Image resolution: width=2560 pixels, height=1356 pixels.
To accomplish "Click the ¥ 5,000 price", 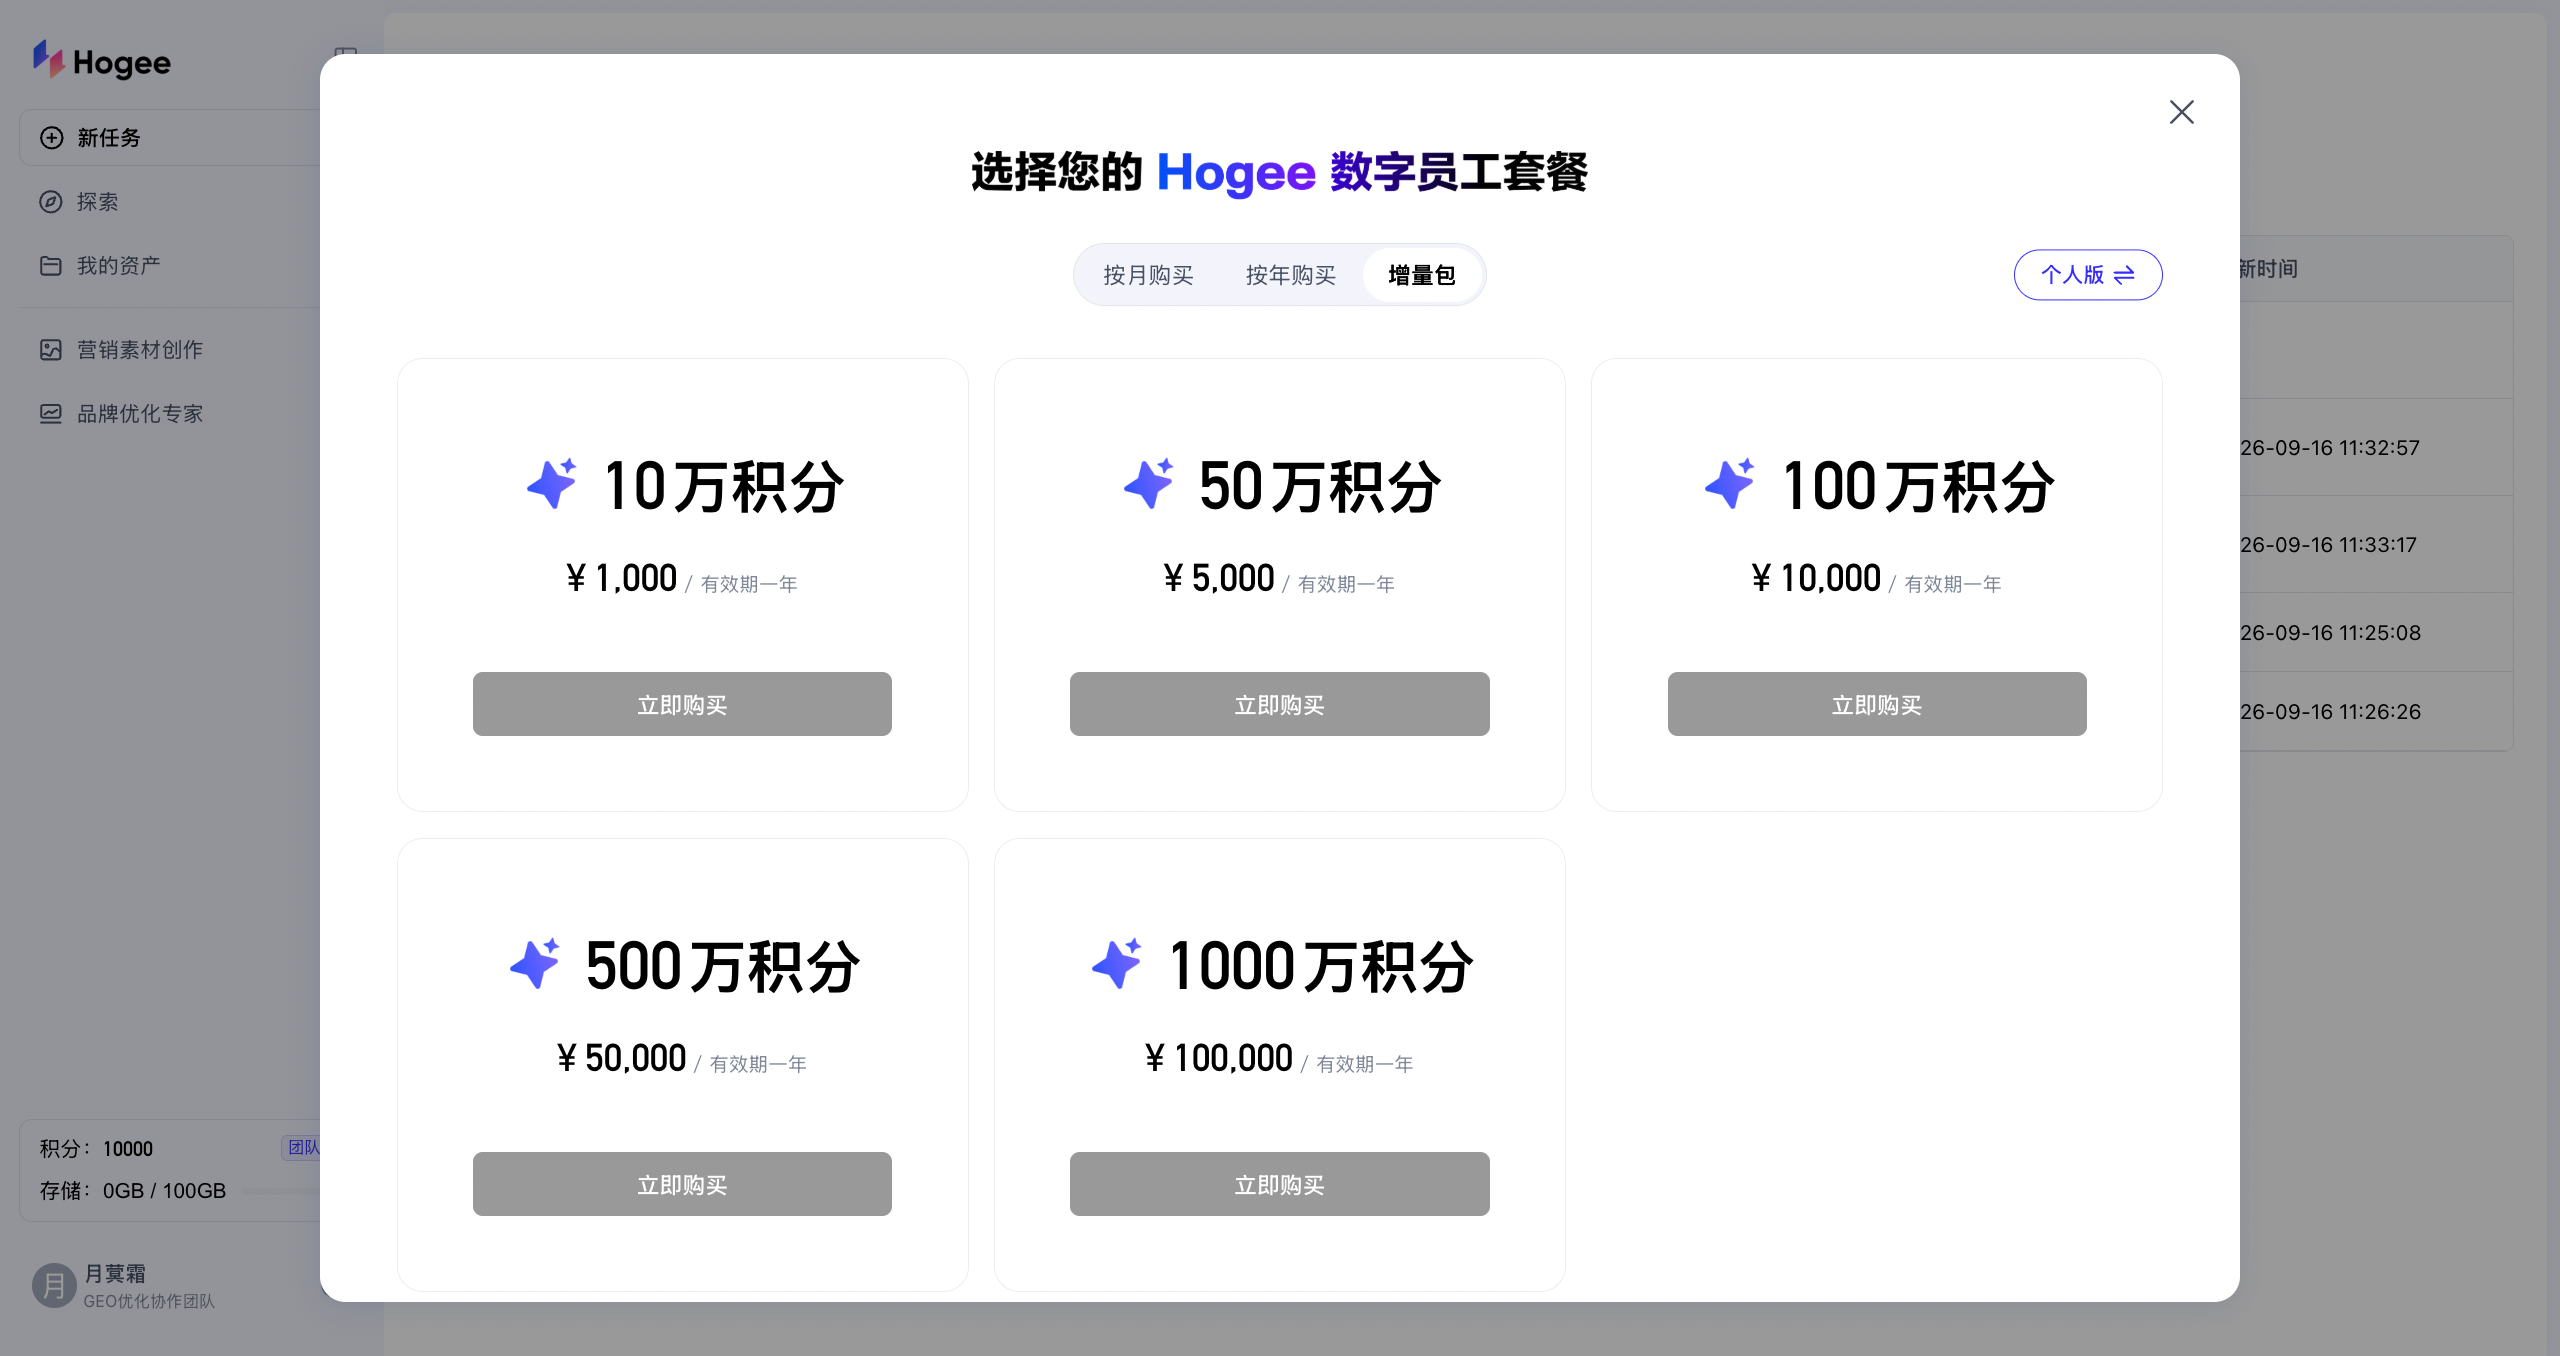I will coord(1218,578).
